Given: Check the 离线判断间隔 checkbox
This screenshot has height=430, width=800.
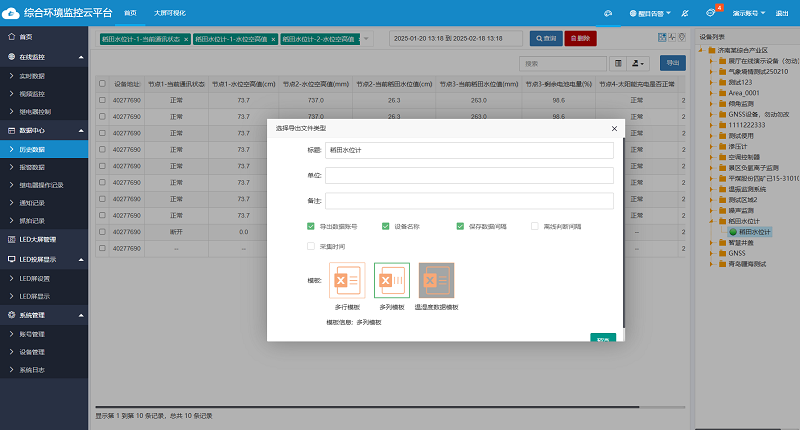Looking at the screenshot, I should pos(535,226).
